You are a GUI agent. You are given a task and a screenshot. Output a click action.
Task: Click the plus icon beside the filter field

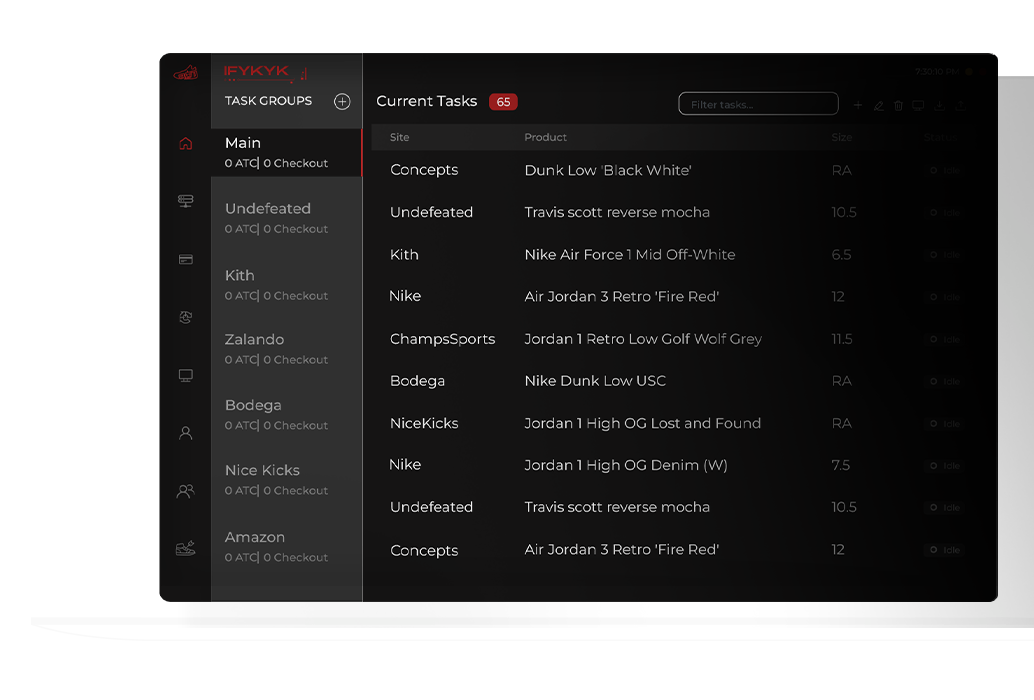click(857, 105)
